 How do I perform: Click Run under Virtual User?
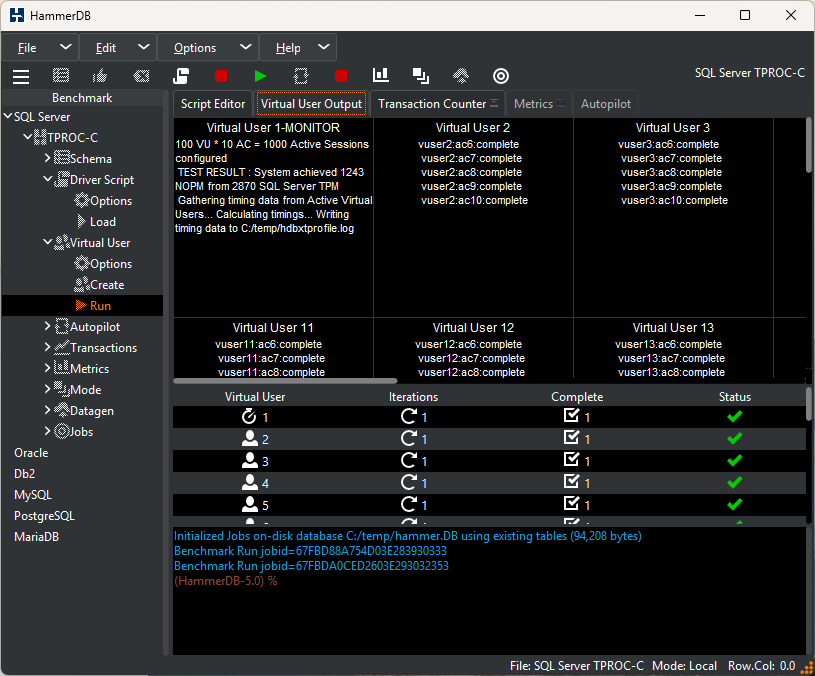(x=100, y=306)
